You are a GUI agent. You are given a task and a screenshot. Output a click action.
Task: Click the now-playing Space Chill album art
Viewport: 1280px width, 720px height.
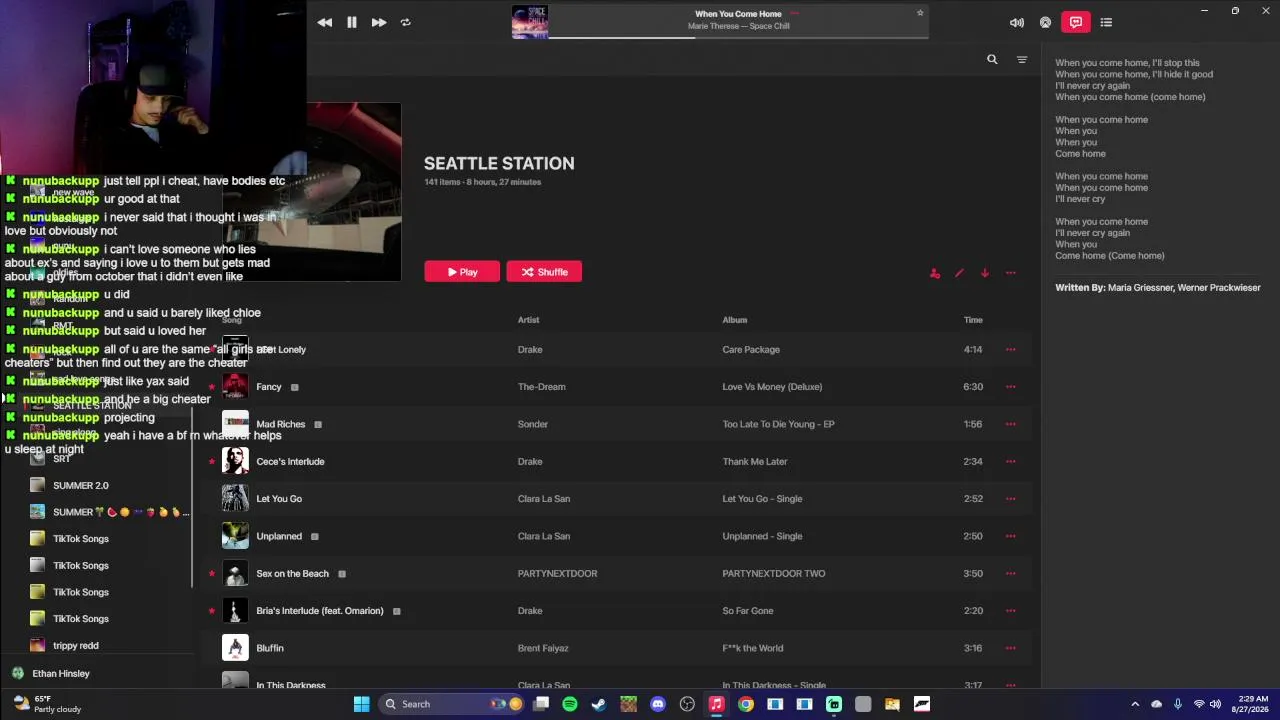point(530,22)
